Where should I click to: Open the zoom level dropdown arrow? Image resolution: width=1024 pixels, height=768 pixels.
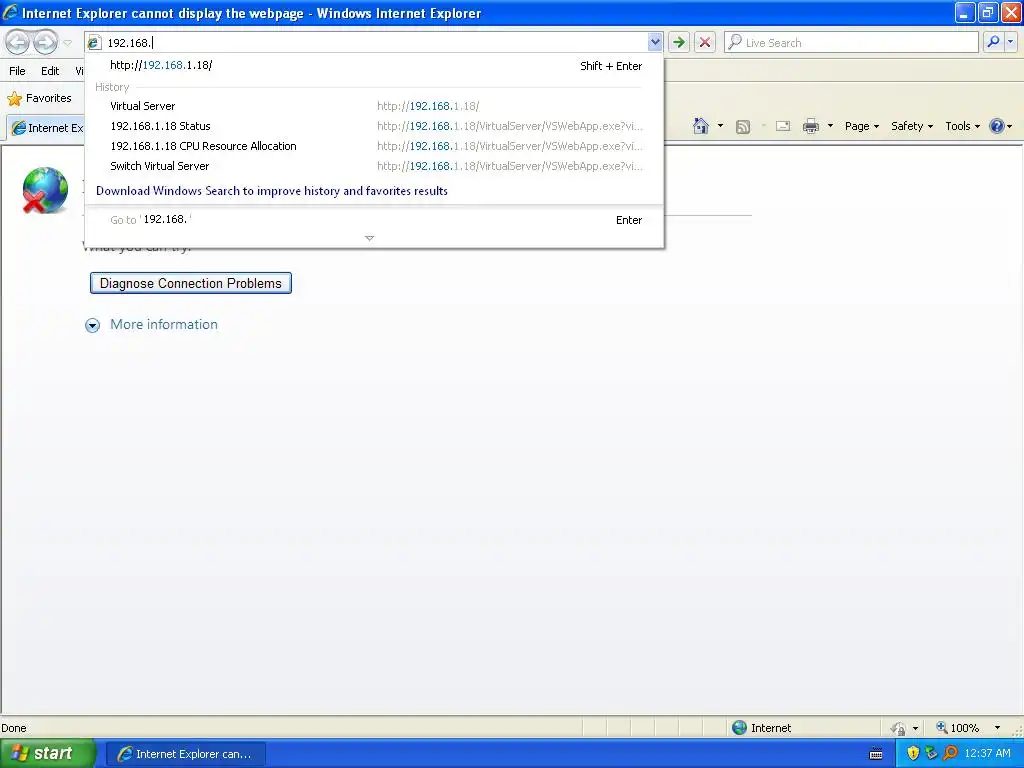(997, 728)
